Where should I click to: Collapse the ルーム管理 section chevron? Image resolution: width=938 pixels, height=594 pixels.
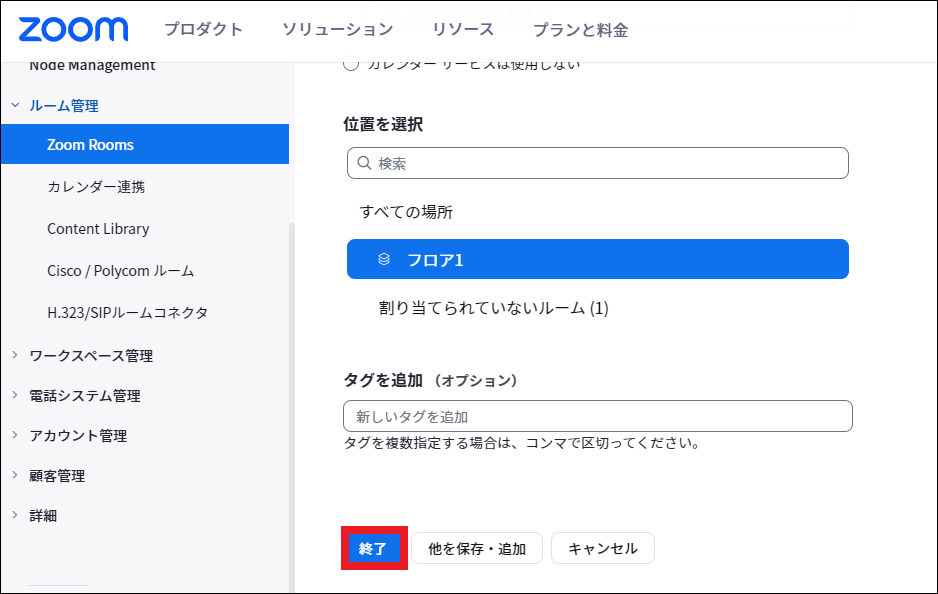(x=15, y=105)
